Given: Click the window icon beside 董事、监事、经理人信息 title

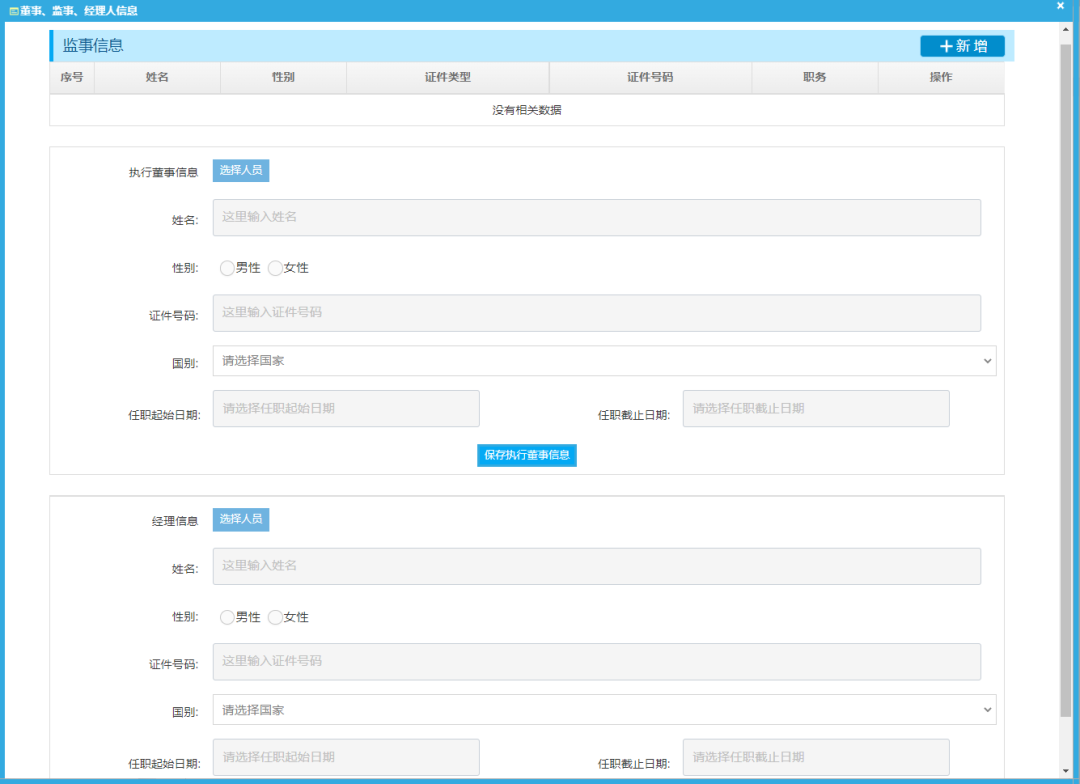Looking at the screenshot, I should click(x=13, y=11).
